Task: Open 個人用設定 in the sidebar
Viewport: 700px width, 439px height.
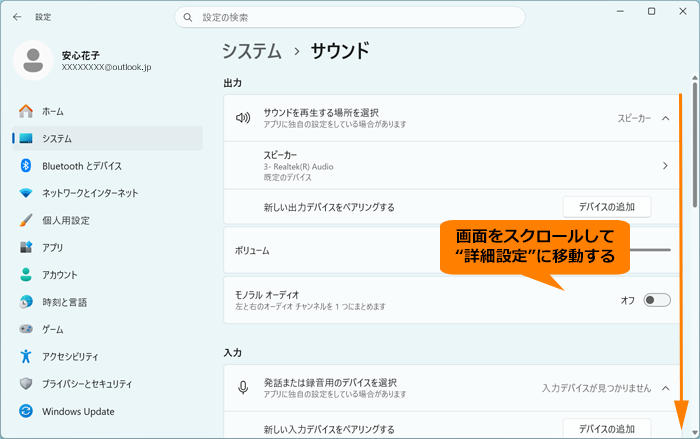Action: [x=107, y=220]
